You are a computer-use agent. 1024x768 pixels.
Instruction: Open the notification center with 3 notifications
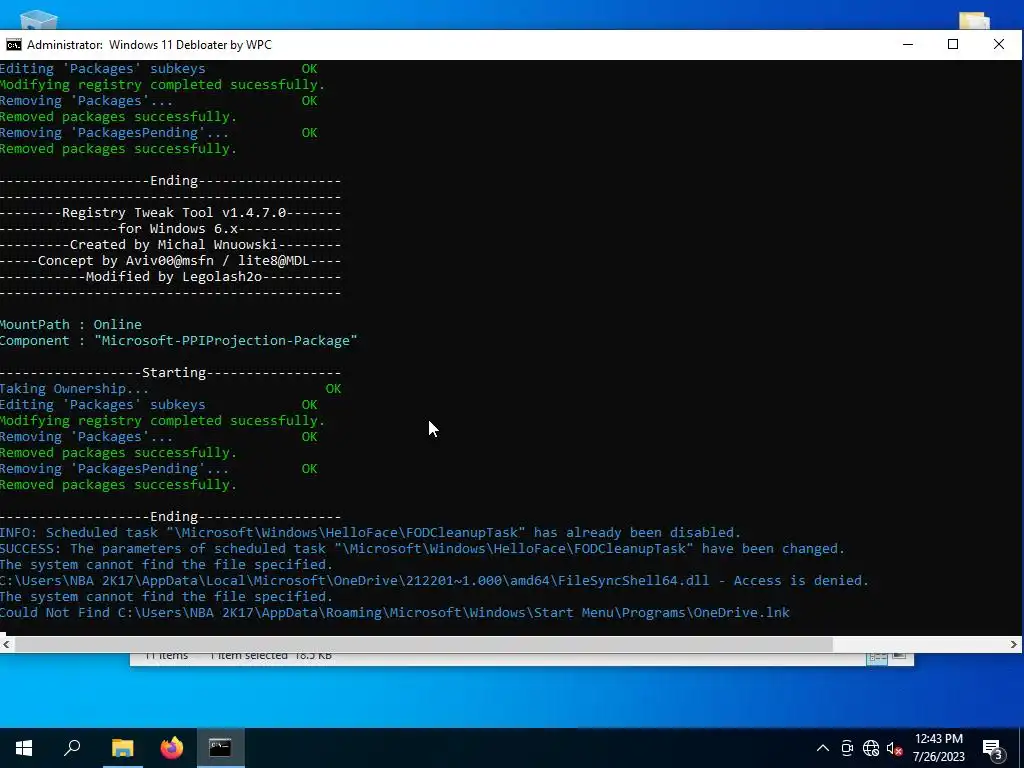(993, 748)
